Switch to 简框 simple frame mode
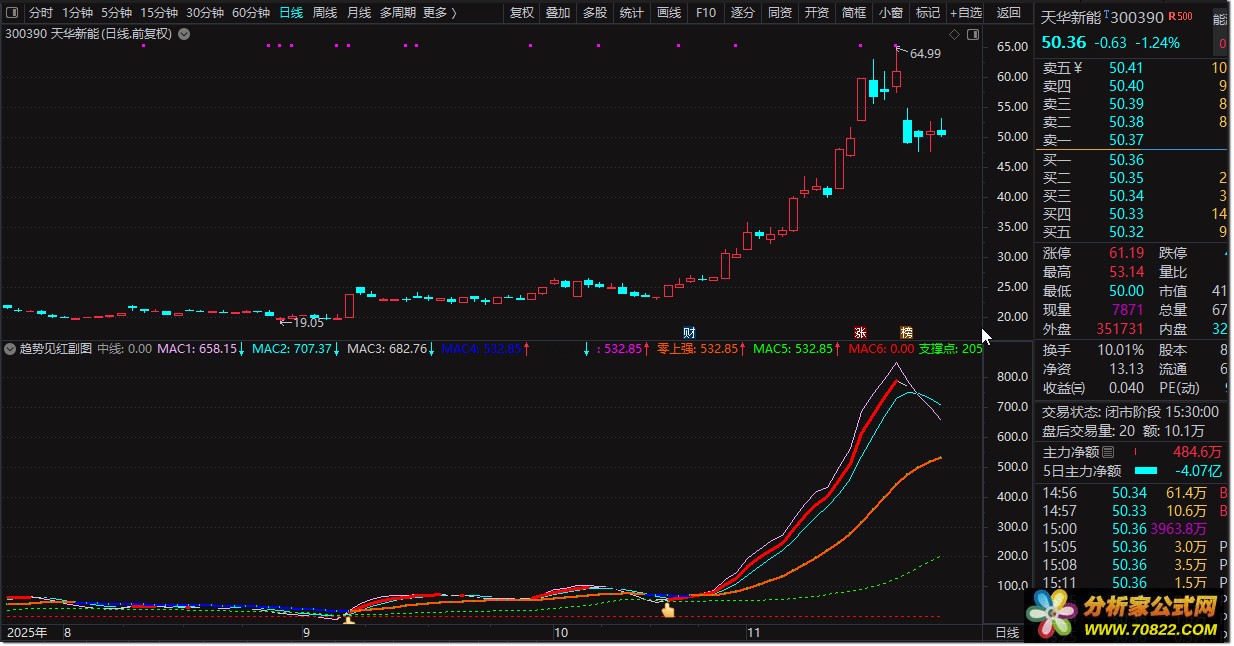 (x=854, y=13)
